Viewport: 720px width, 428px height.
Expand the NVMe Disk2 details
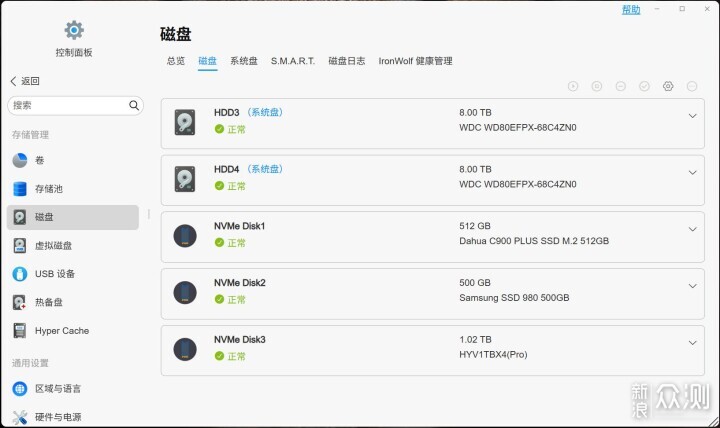point(692,286)
